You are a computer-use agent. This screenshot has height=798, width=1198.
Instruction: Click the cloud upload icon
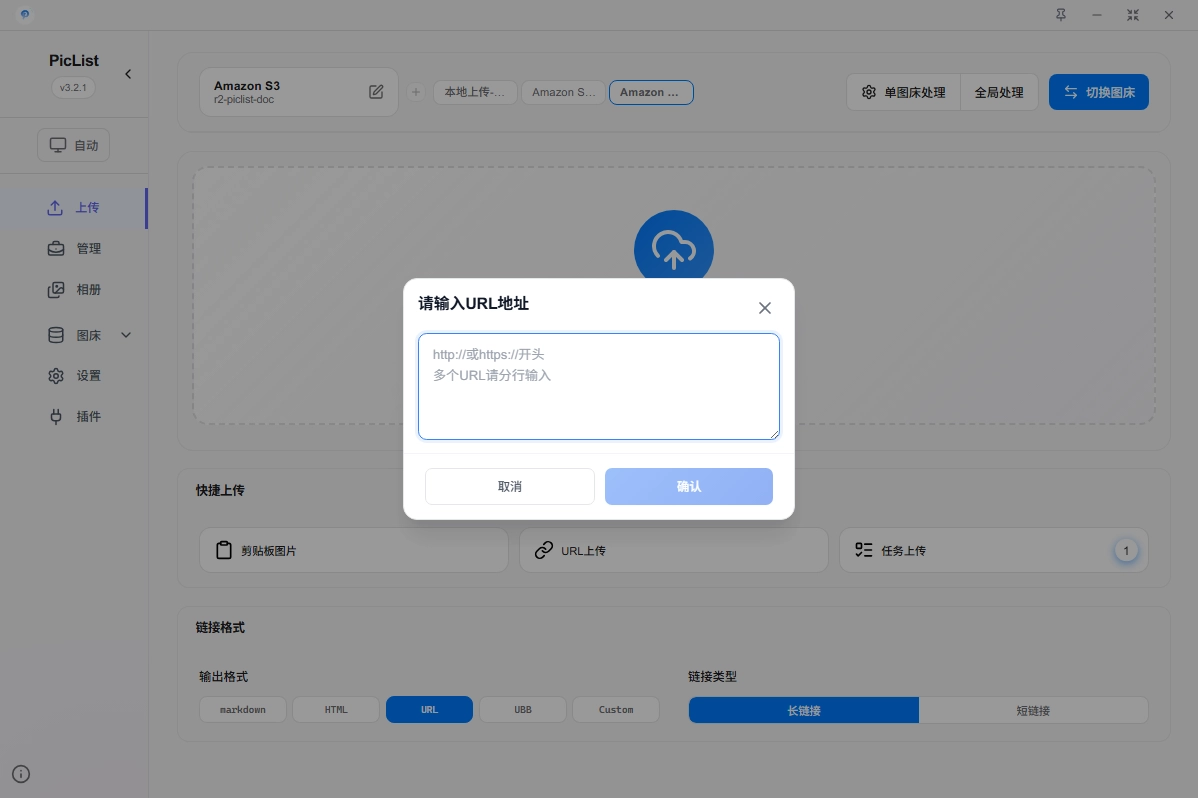click(673, 249)
